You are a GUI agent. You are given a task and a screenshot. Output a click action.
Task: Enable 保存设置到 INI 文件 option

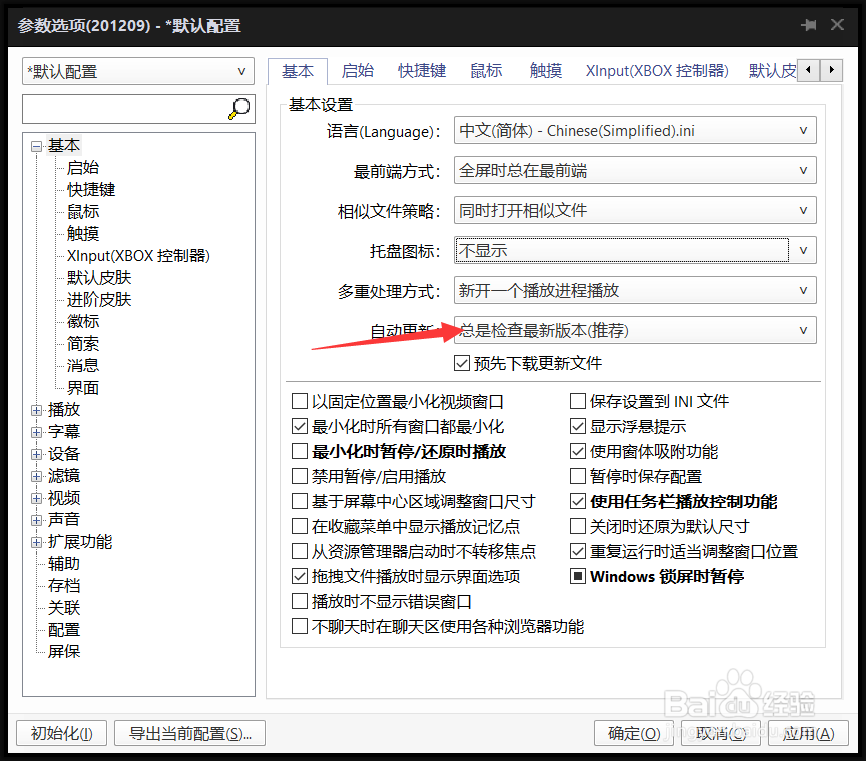pyautogui.click(x=578, y=401)
